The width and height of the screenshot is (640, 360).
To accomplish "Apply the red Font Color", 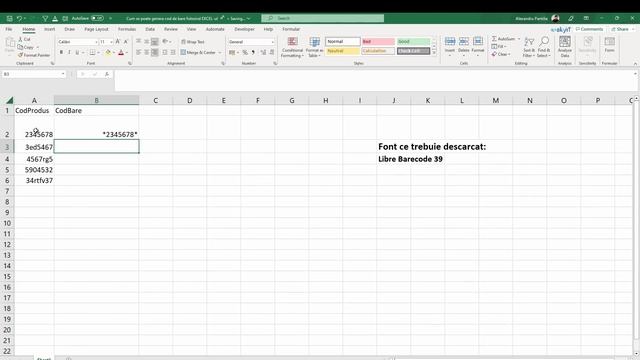I will [x=121, y=52].
